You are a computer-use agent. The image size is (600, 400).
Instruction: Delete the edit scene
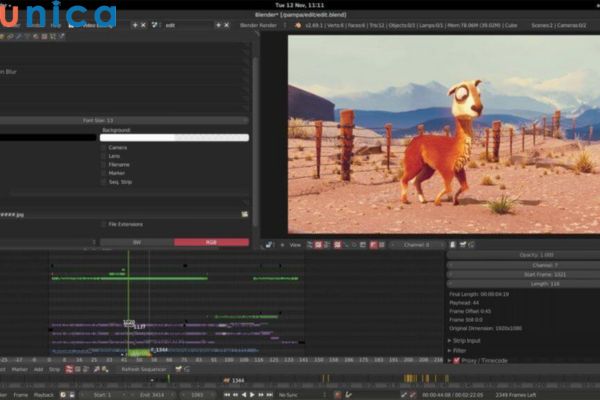pyautogui.click(x=227, y=25)
